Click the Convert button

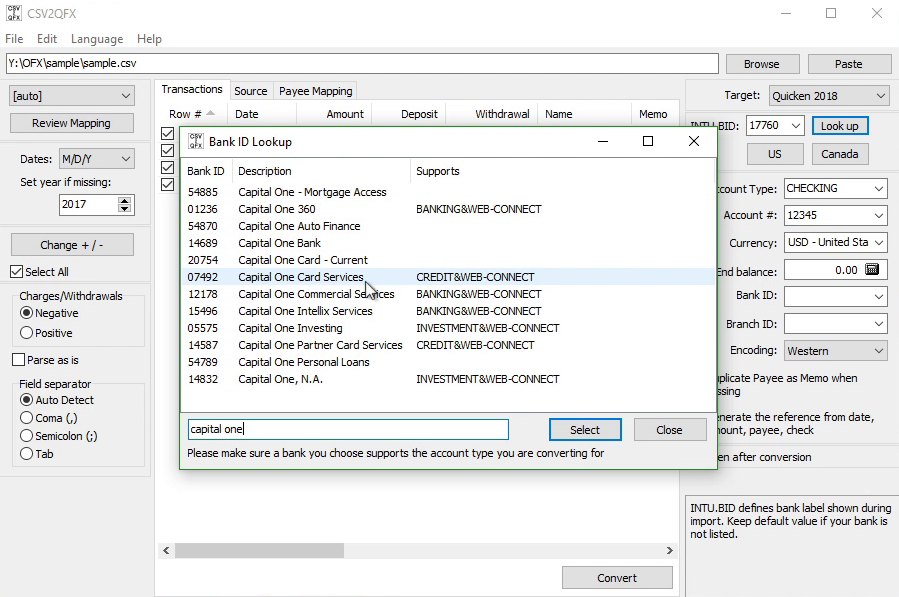[x=617, y=578]
